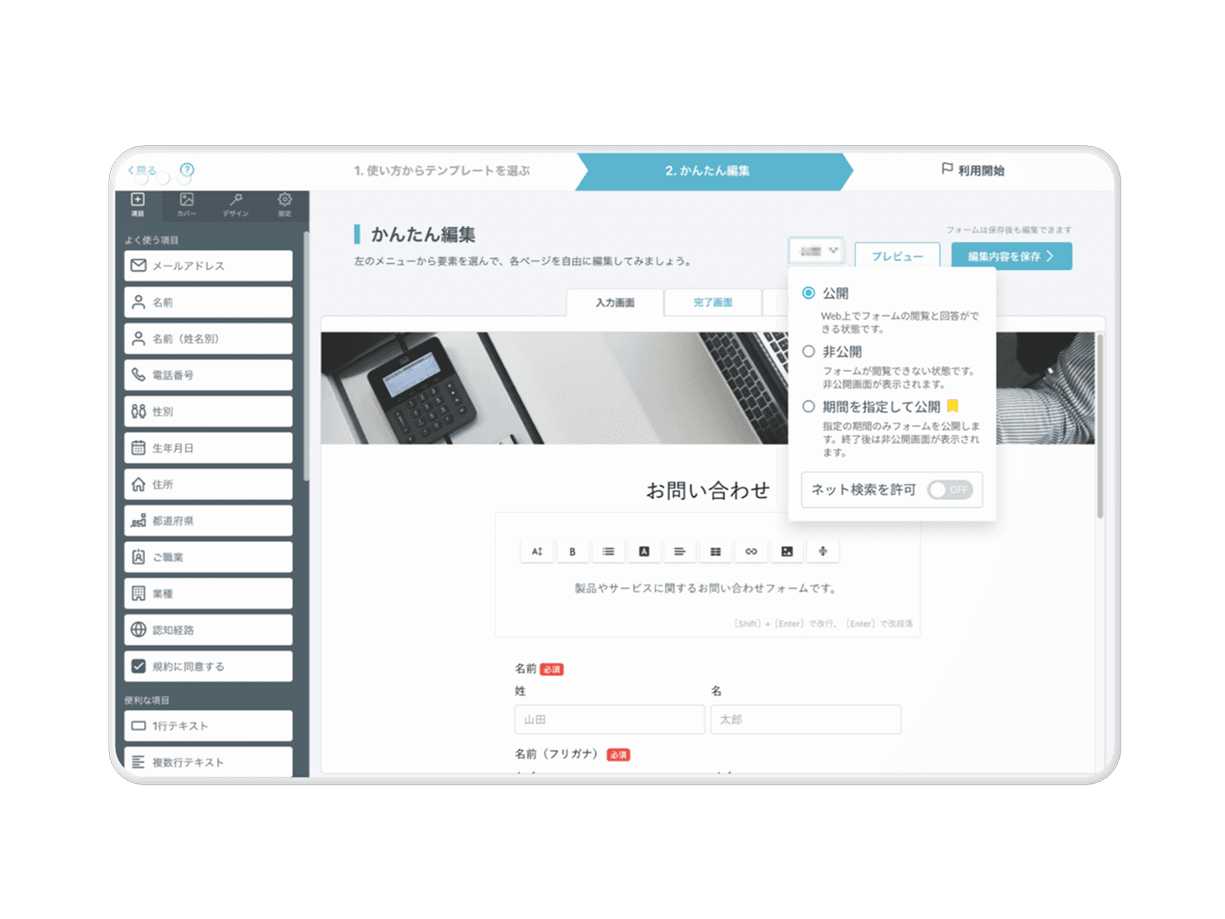Image resolution: width=1225 pixels, height=919 pixels.
Task: Add the 1行テキスト single-line item
Action: point(208,726)
